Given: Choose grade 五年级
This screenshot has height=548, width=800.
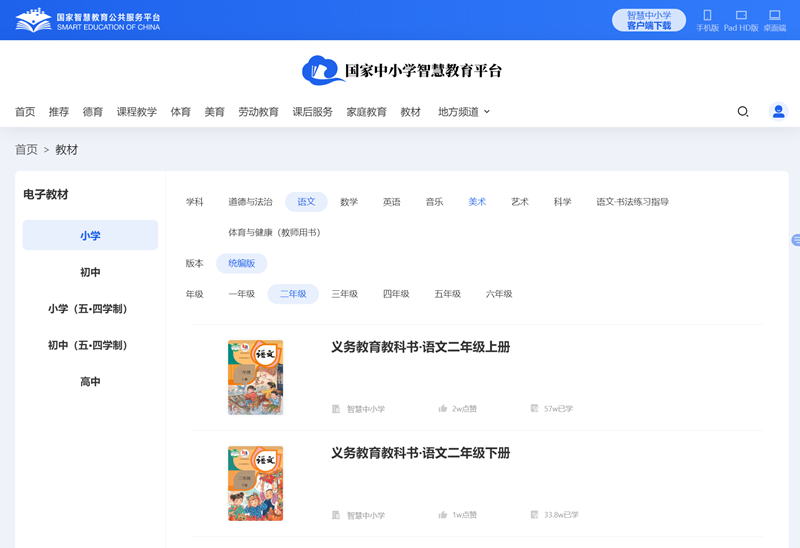Looking at the screenshot, I should pyautogui.click(x=447, y=294).
